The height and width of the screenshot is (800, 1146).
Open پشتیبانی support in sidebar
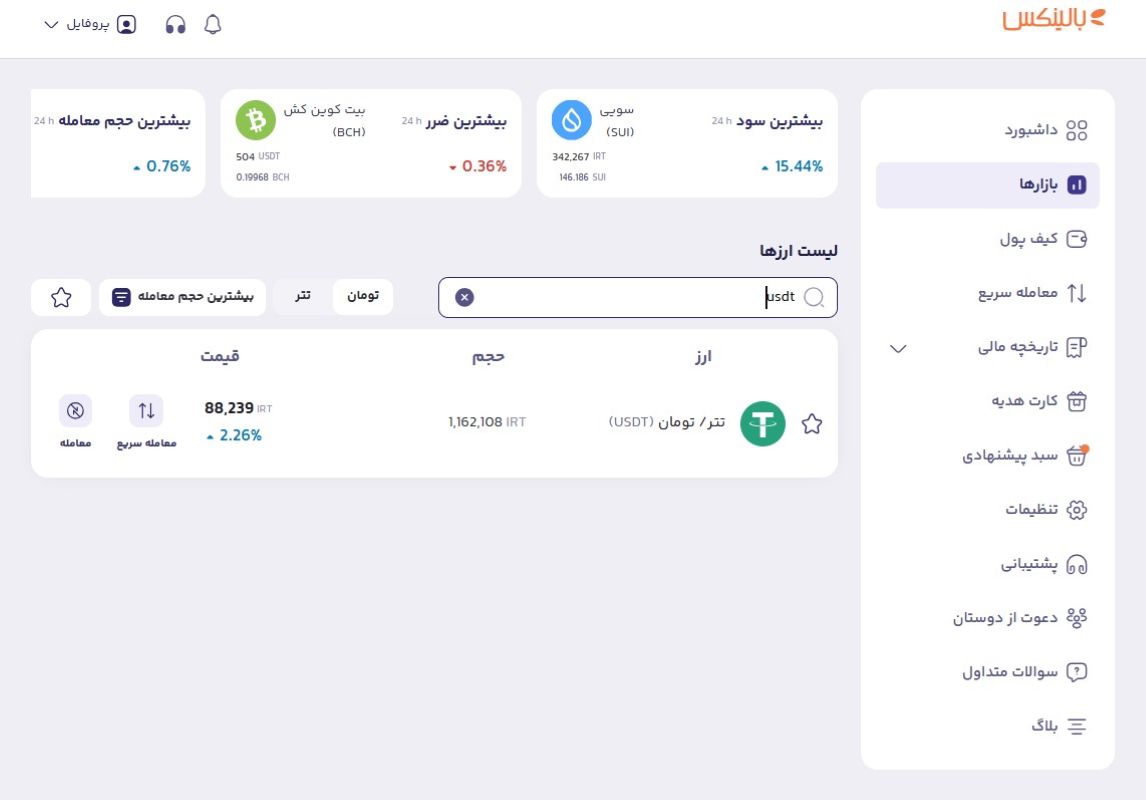click(x=987, y=564)
